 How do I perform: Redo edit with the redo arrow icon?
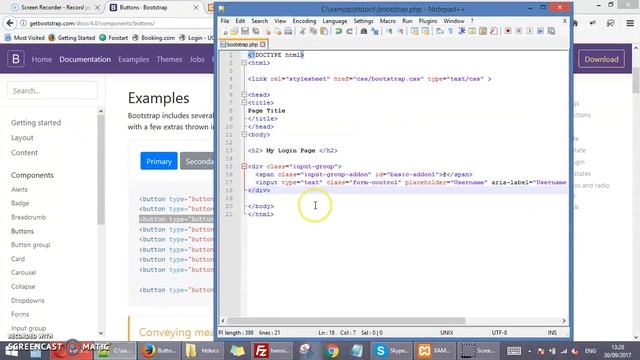[349, 31]
